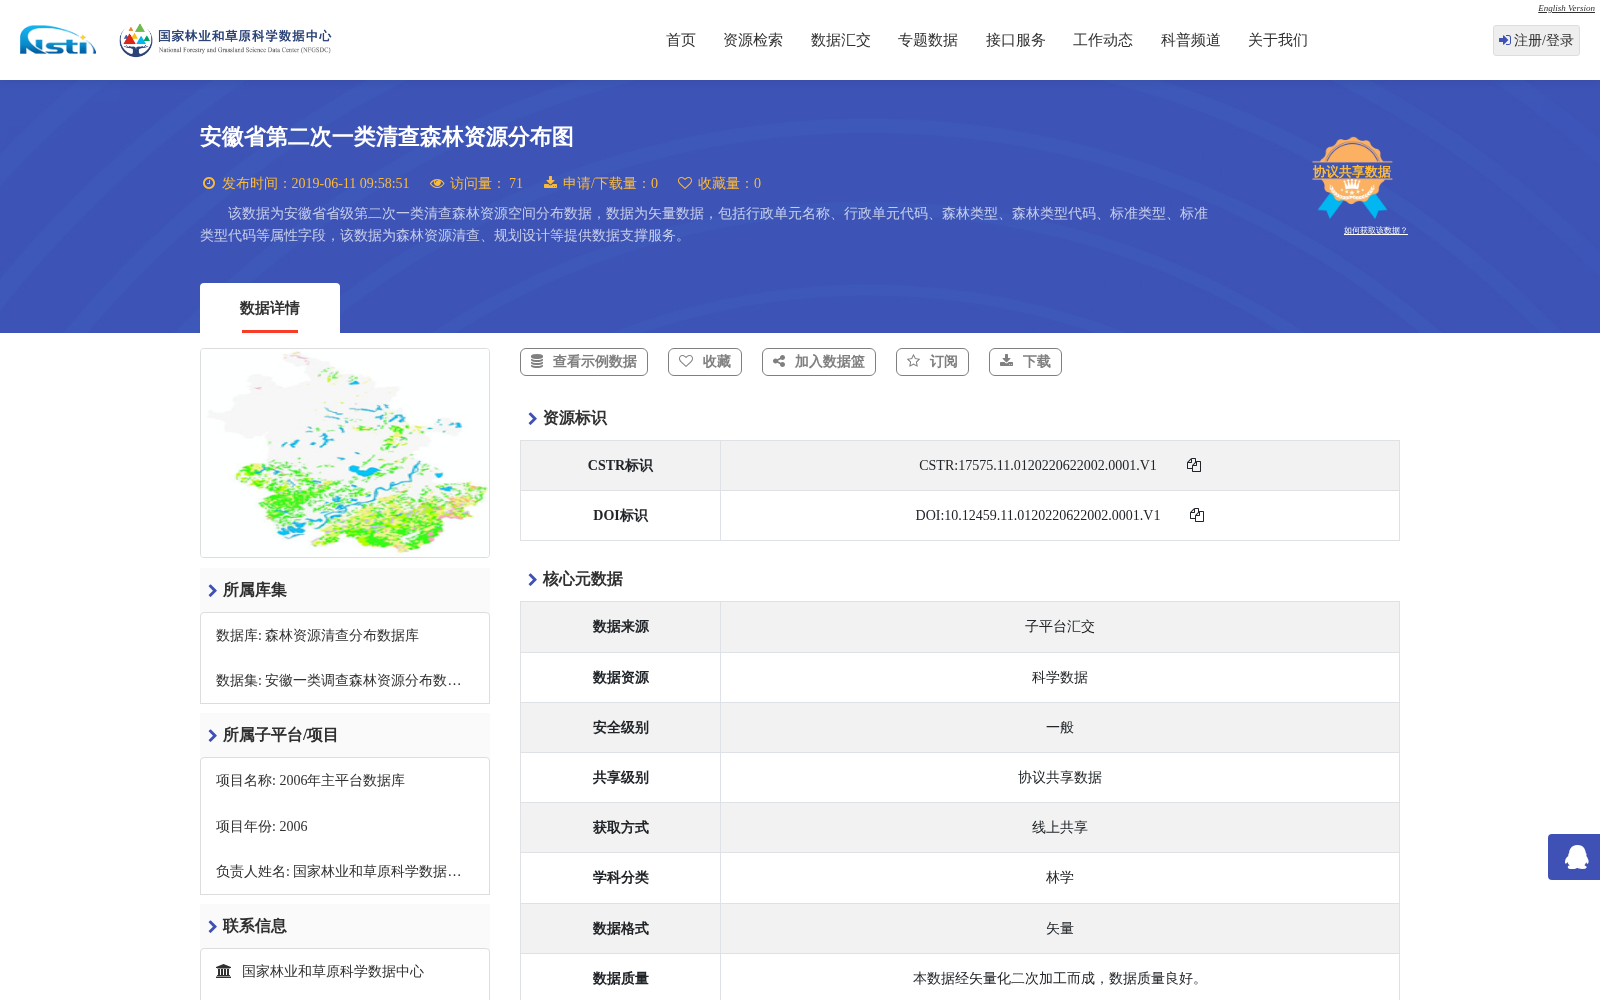The height and width of the screenshot is (1000, 1600).
Task: Click the eye icon beside 访问量
Action: point(437,183)
